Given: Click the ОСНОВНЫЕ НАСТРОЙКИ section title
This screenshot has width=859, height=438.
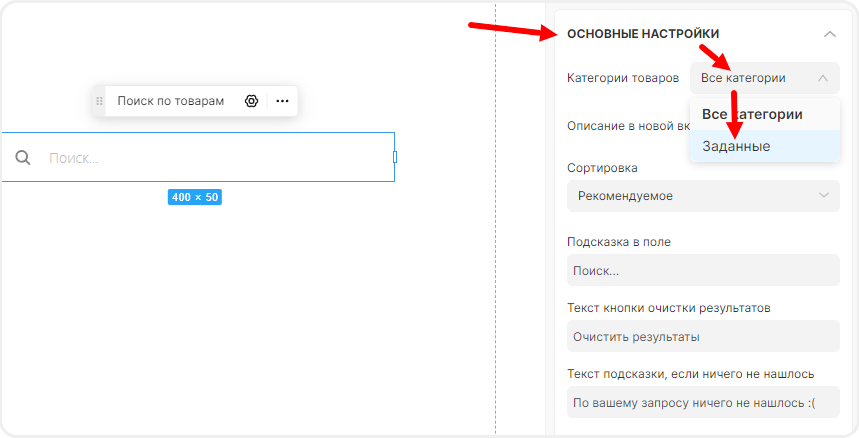Looking at the screenshot, I should point(642,34).
